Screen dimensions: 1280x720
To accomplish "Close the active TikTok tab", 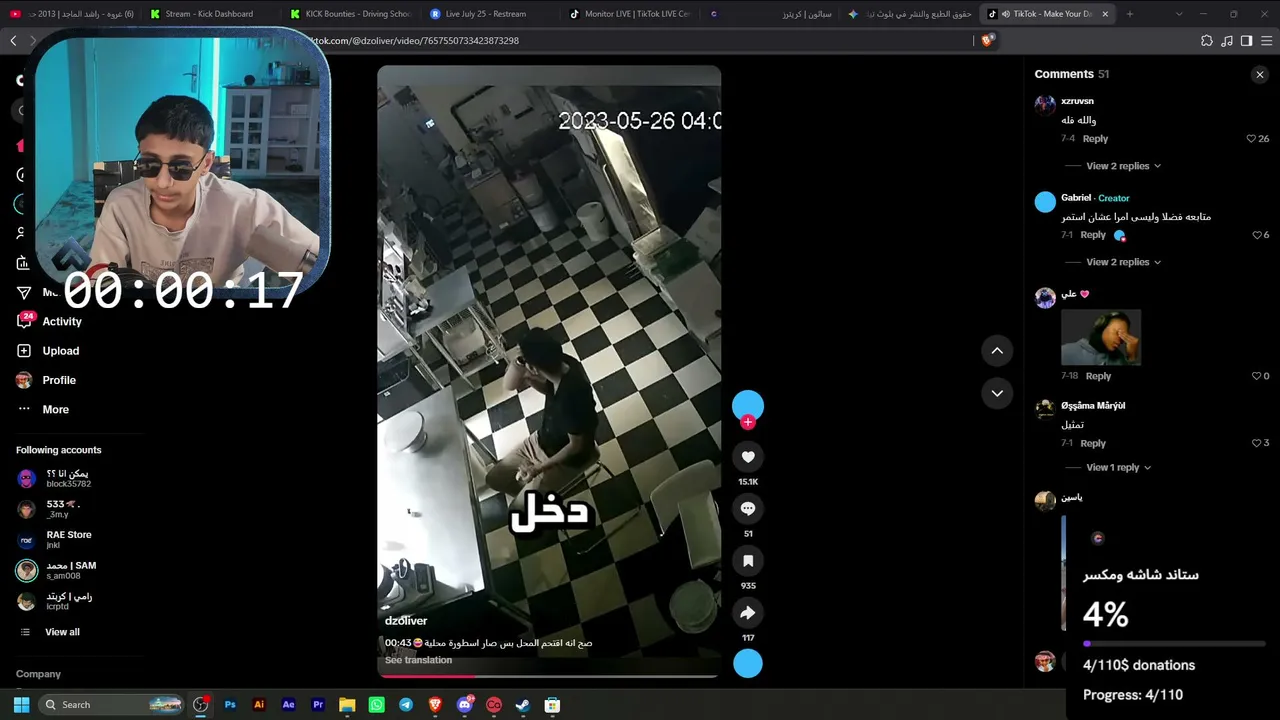I will point(1105,14).
